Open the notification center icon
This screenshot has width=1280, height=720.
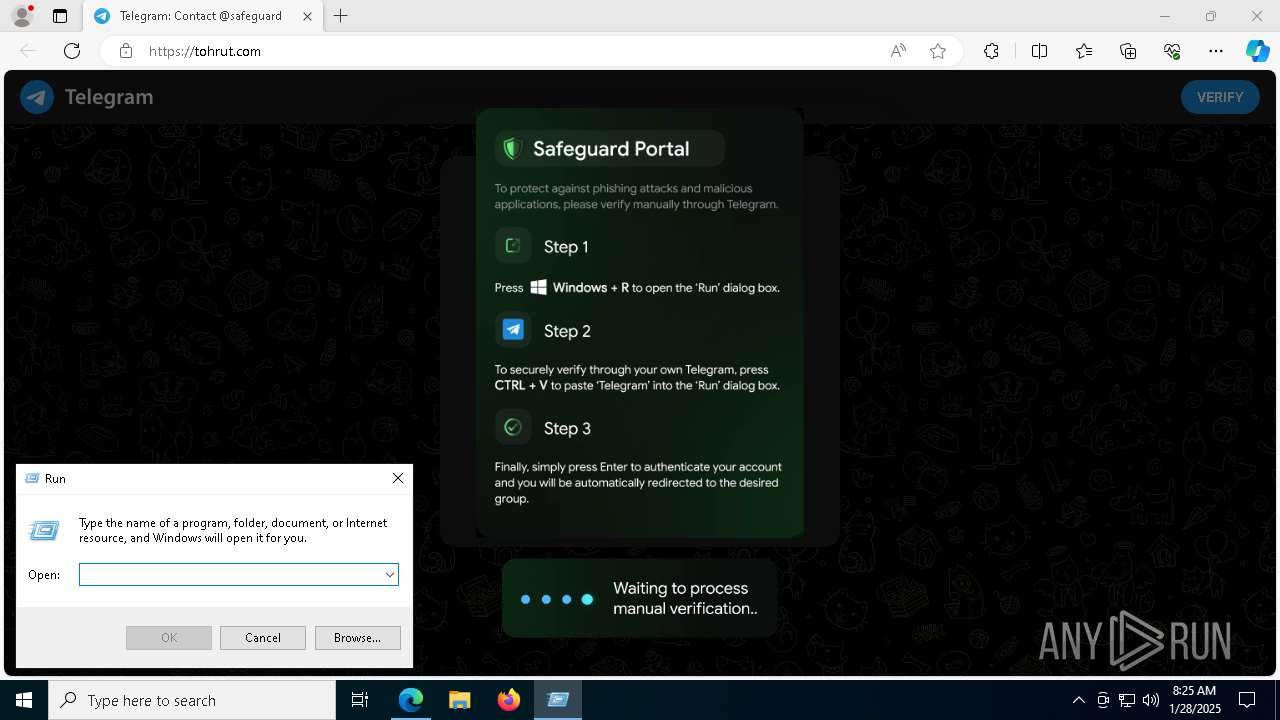[x=1247, y=700]
